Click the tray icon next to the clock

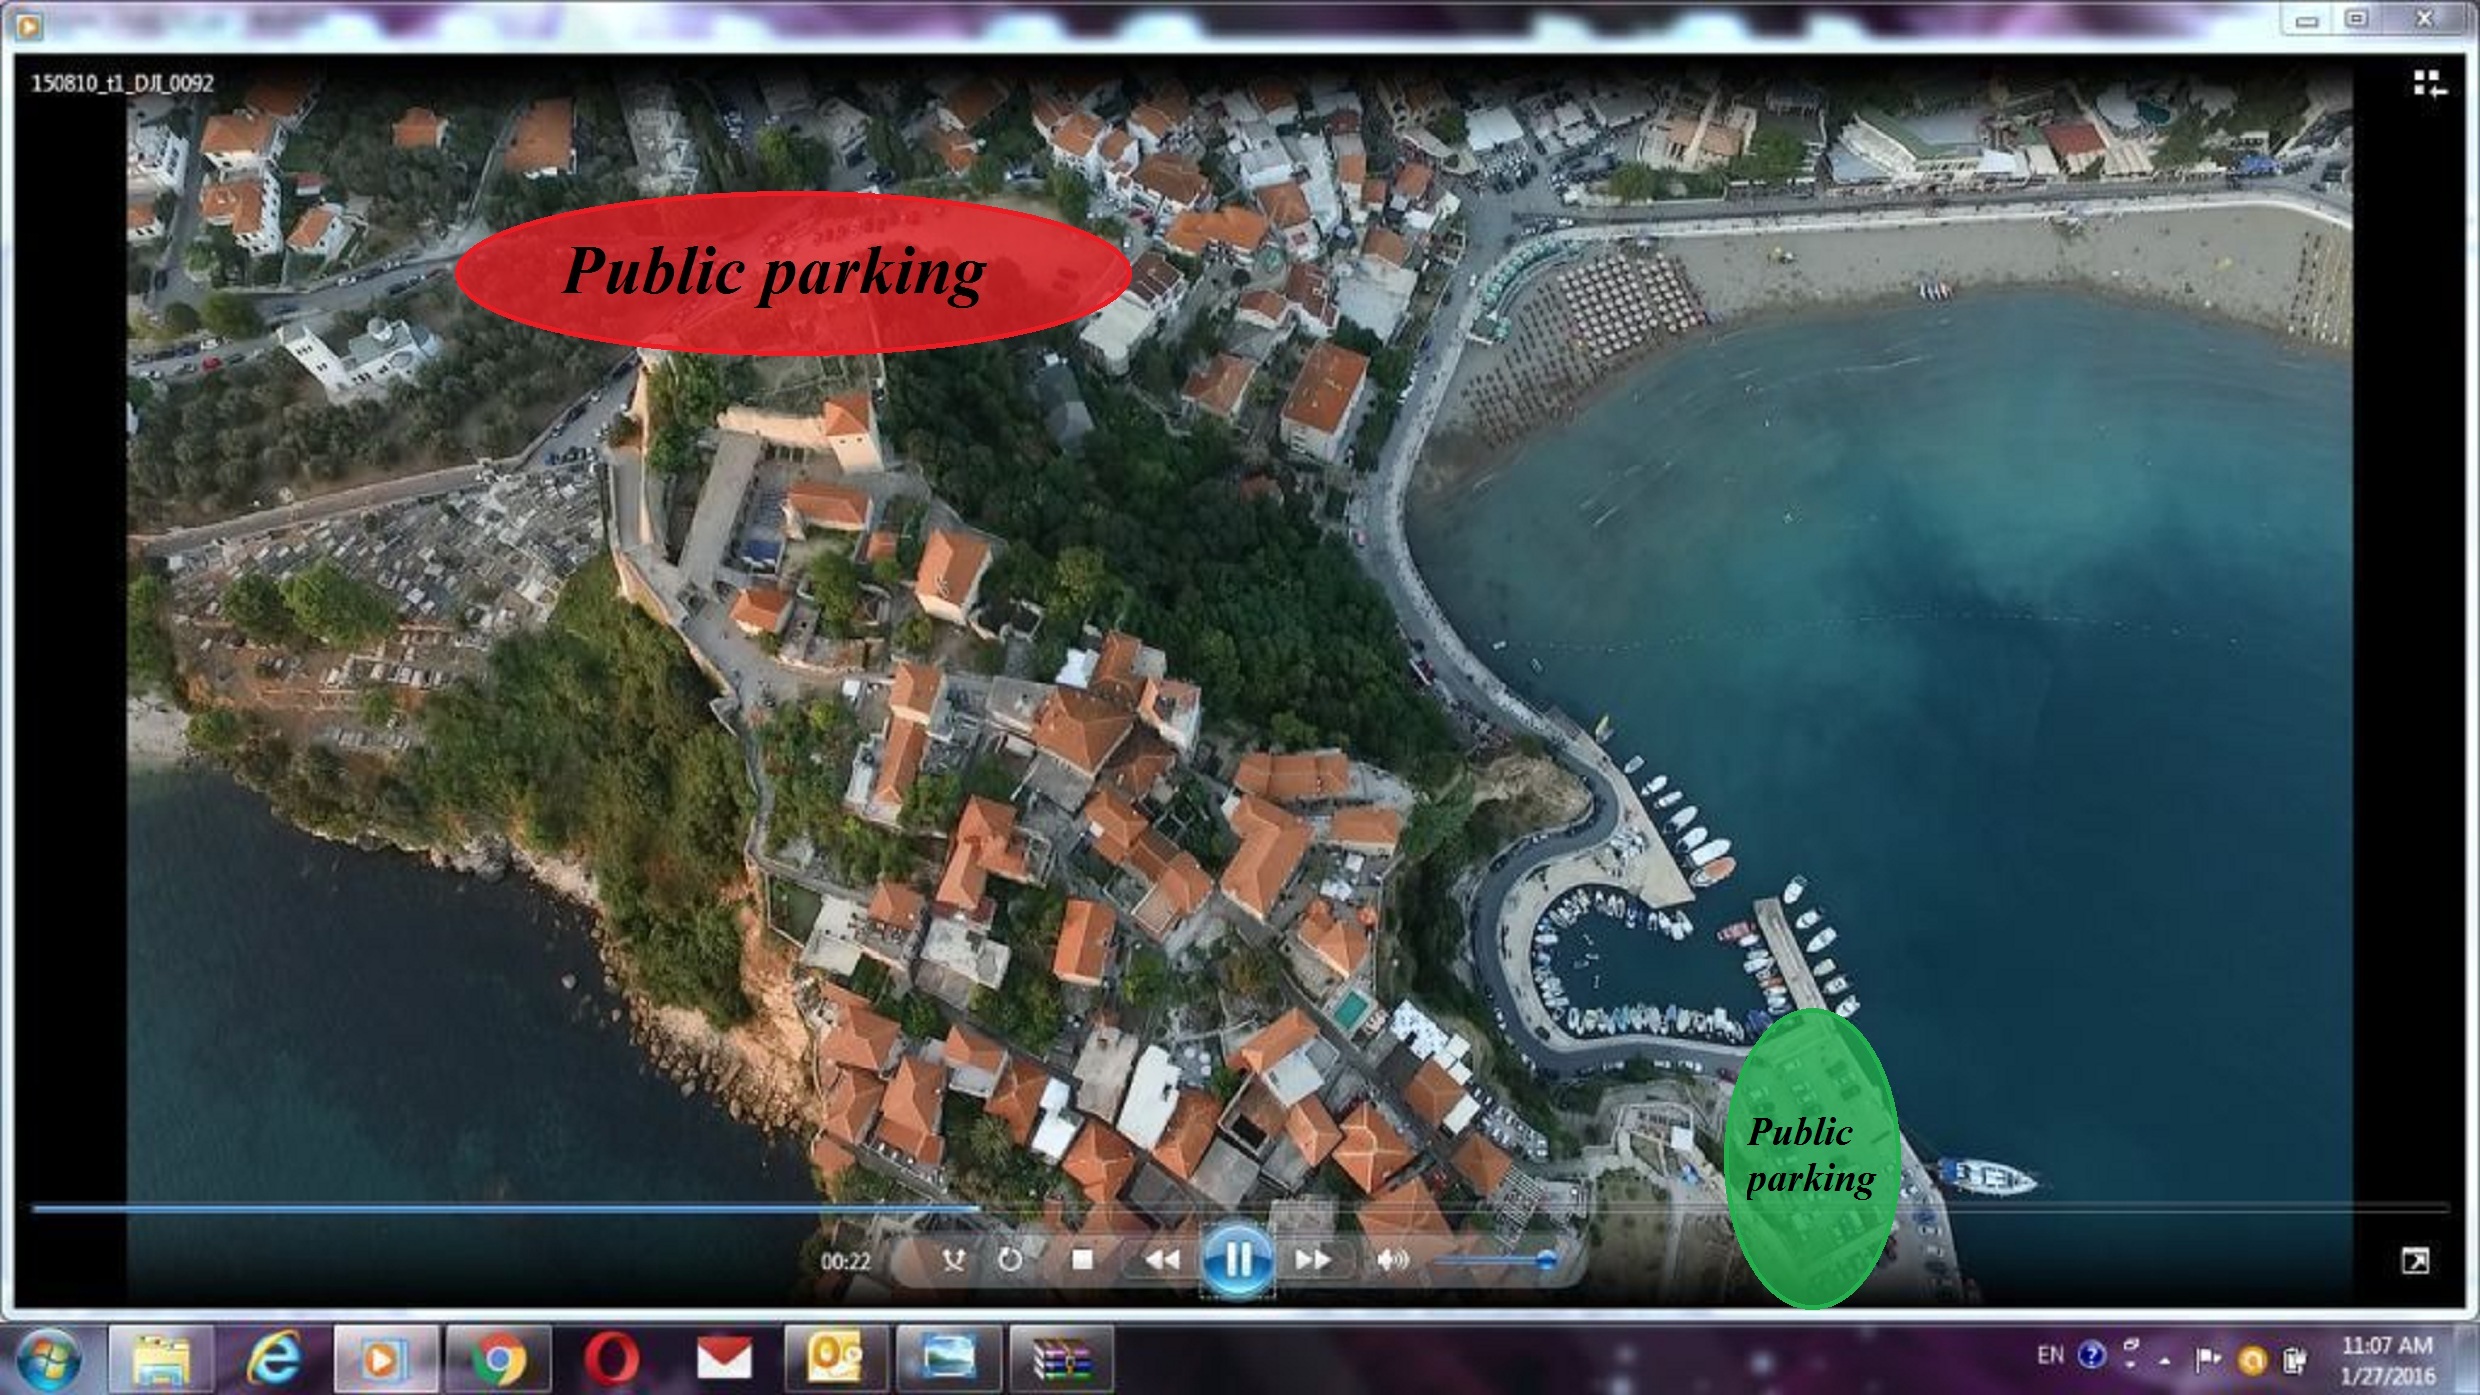pyautogui.click(x=2295, y=1360)
